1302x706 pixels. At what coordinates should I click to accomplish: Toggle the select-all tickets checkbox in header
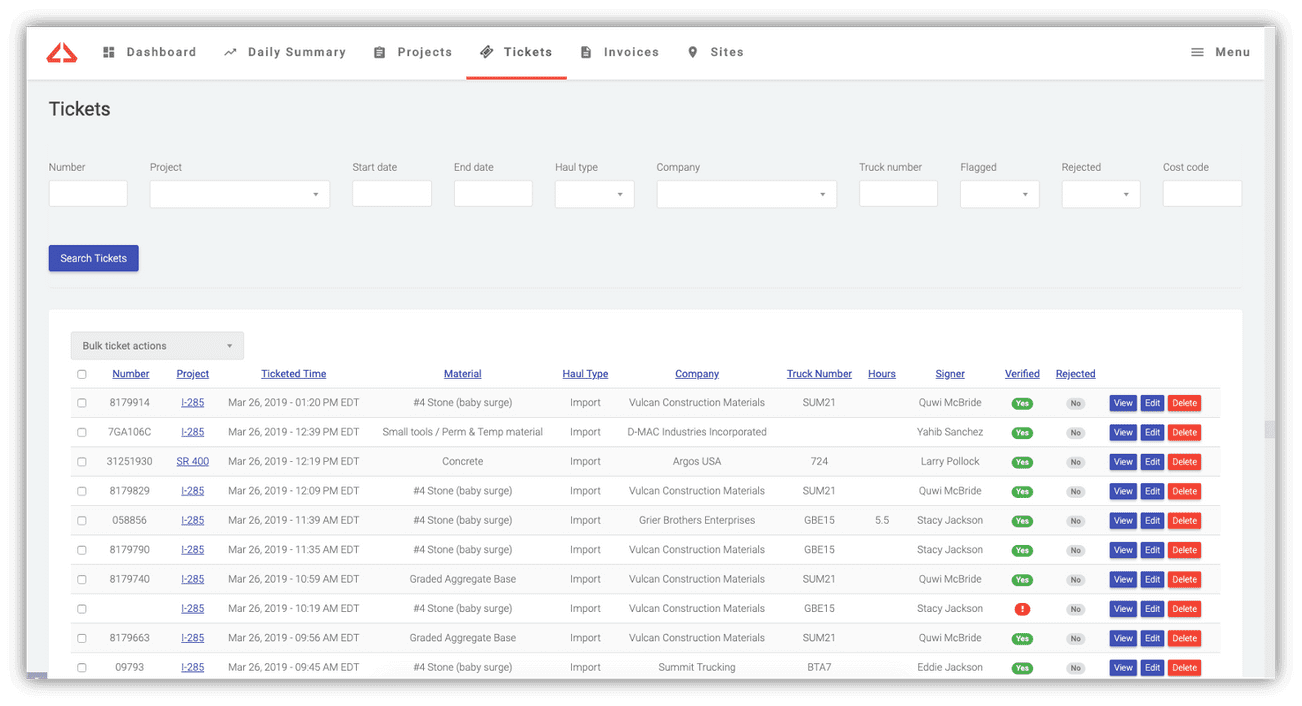(x=82, y=374)
